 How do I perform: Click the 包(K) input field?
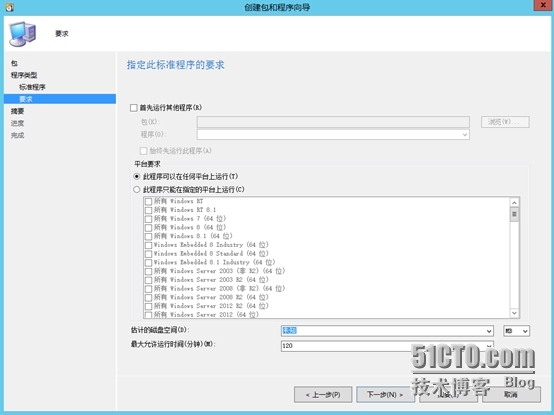333,122
